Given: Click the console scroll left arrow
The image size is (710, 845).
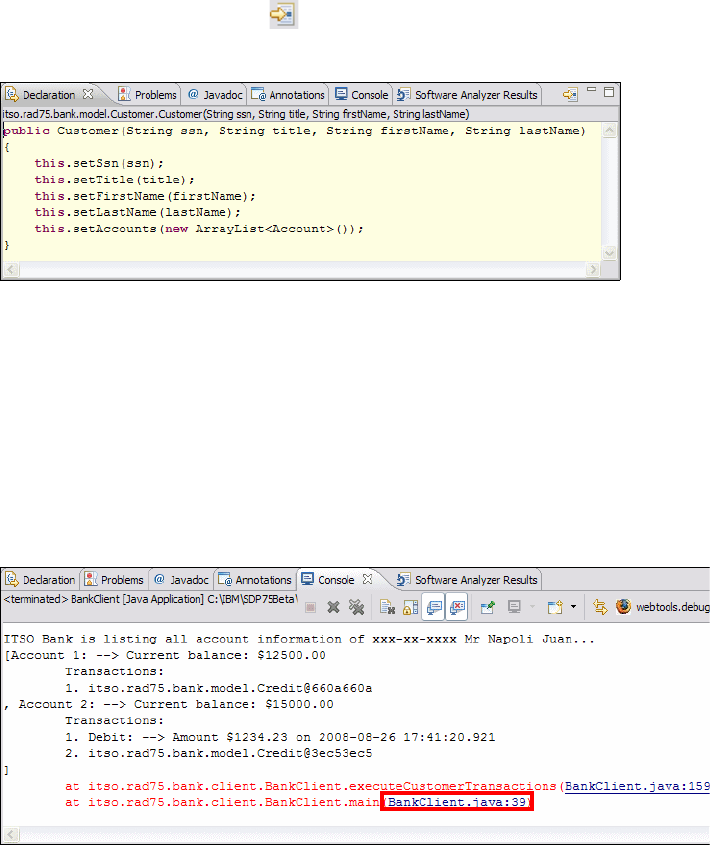Looking at the screenshot, I should coord(11,835).
